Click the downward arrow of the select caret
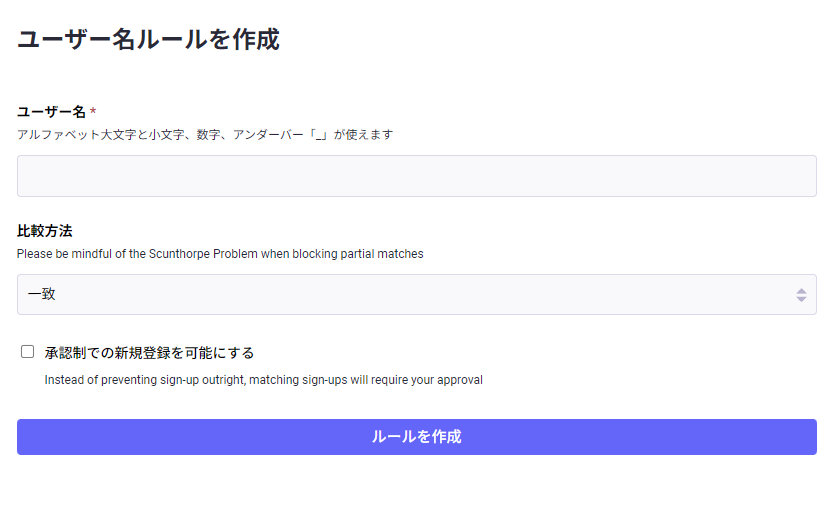Image resolution: width=840 pixels, height=507 pixels. (801, 299)
